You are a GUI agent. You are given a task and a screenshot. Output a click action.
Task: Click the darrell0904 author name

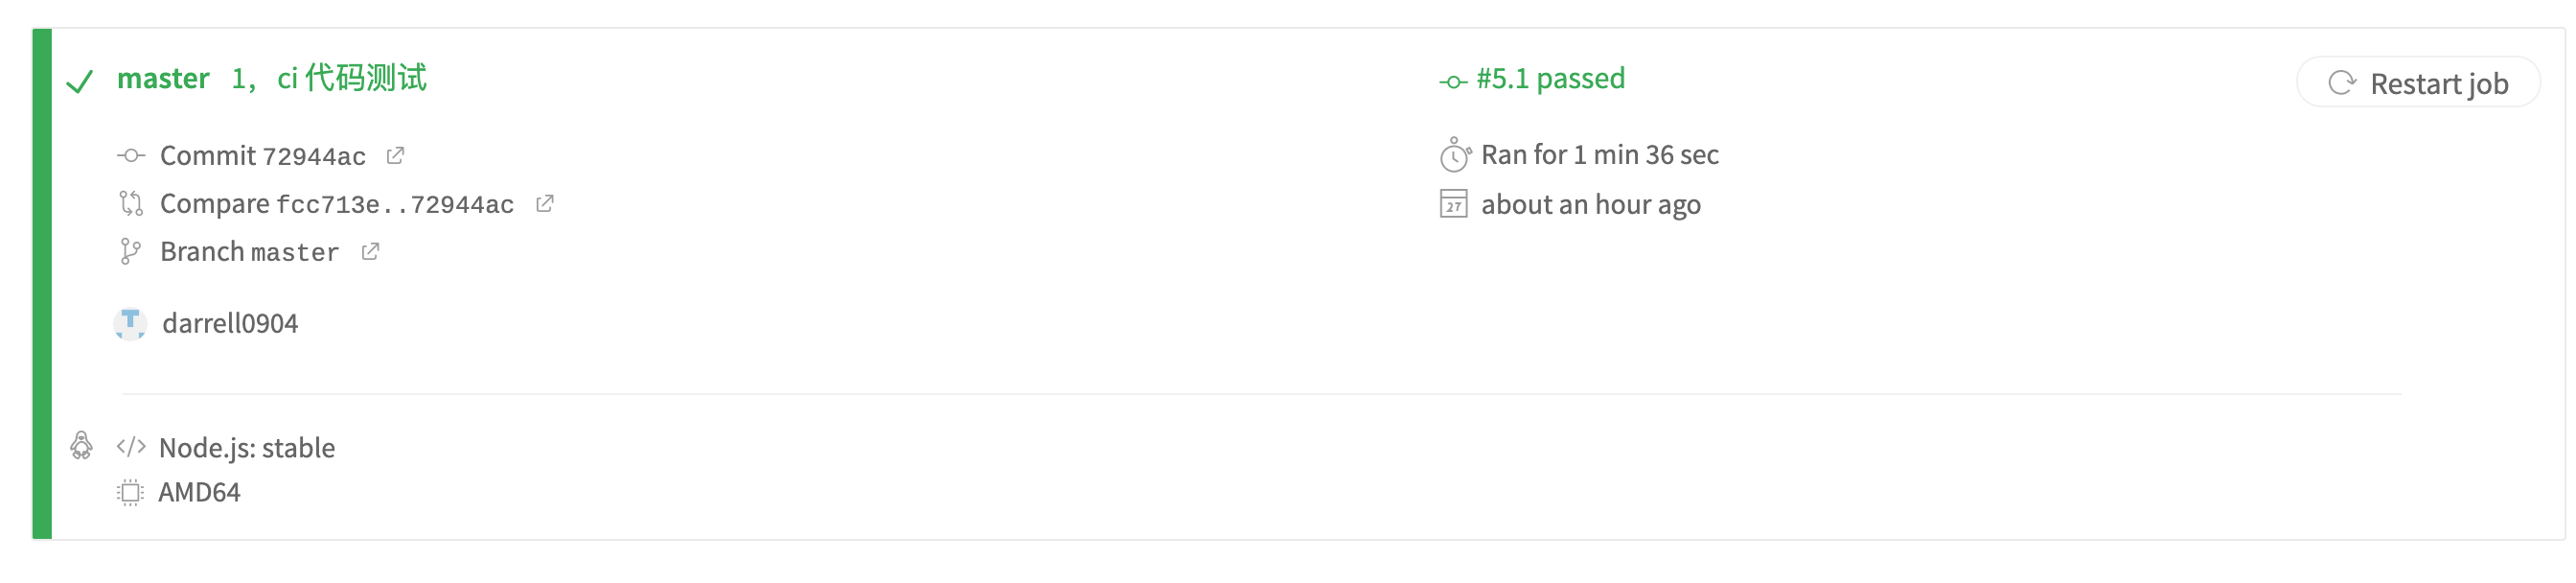pyautogui.click(x=230, y=324)
